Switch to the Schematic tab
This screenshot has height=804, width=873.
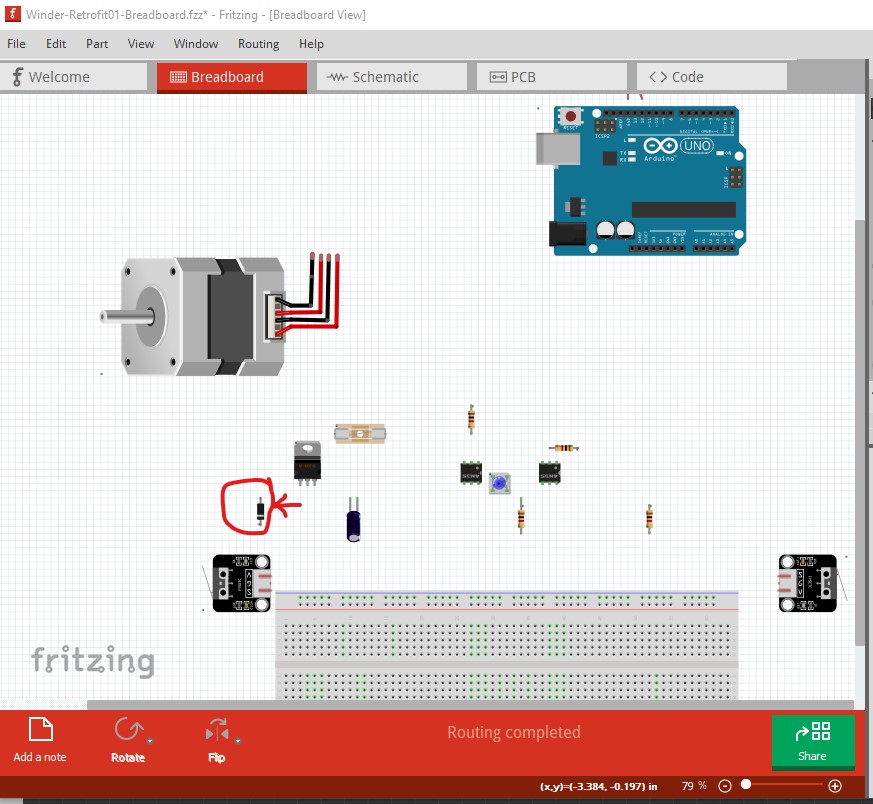(x=391, y=77)
